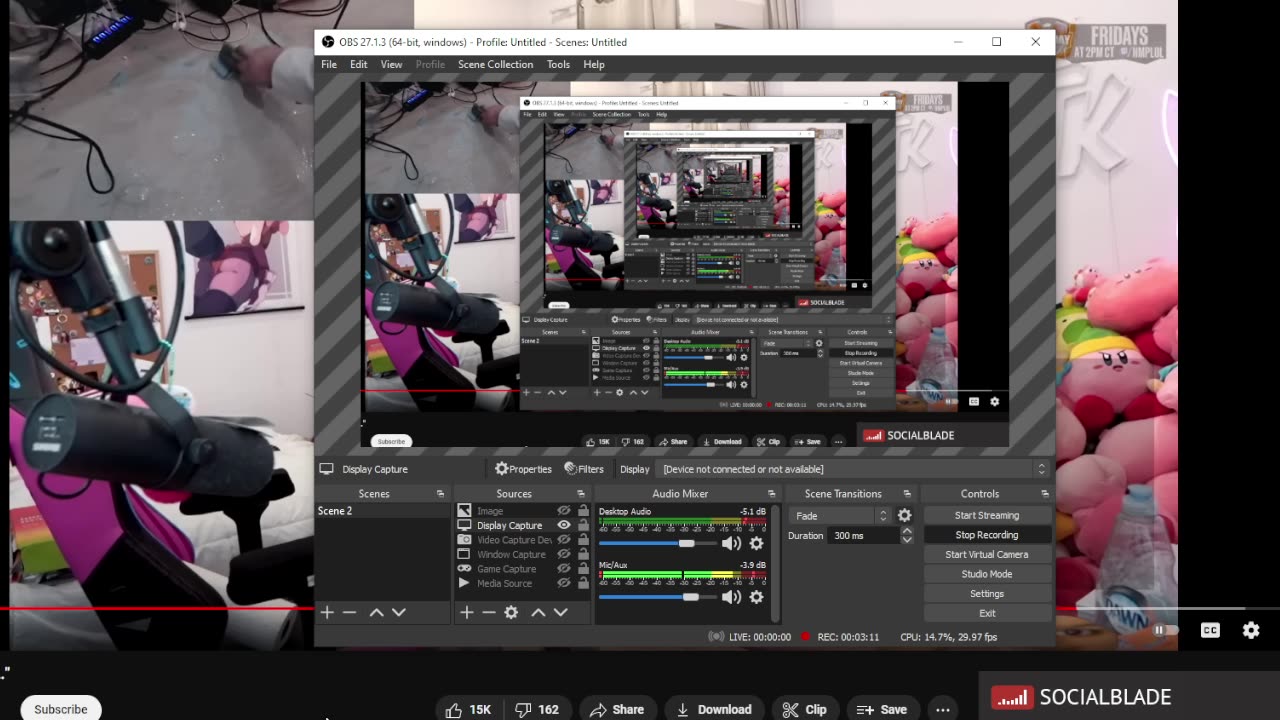
Task: Pop out the Scenes dock
Action: point(440,494)
